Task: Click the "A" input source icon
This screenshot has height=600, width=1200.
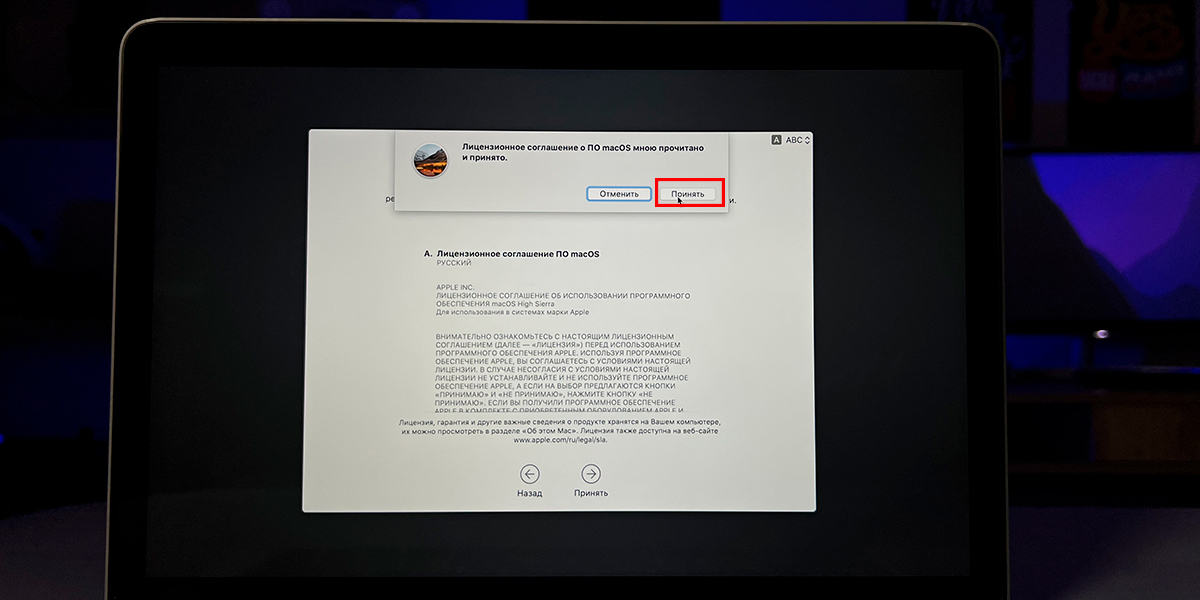Action: click(776, 141)
